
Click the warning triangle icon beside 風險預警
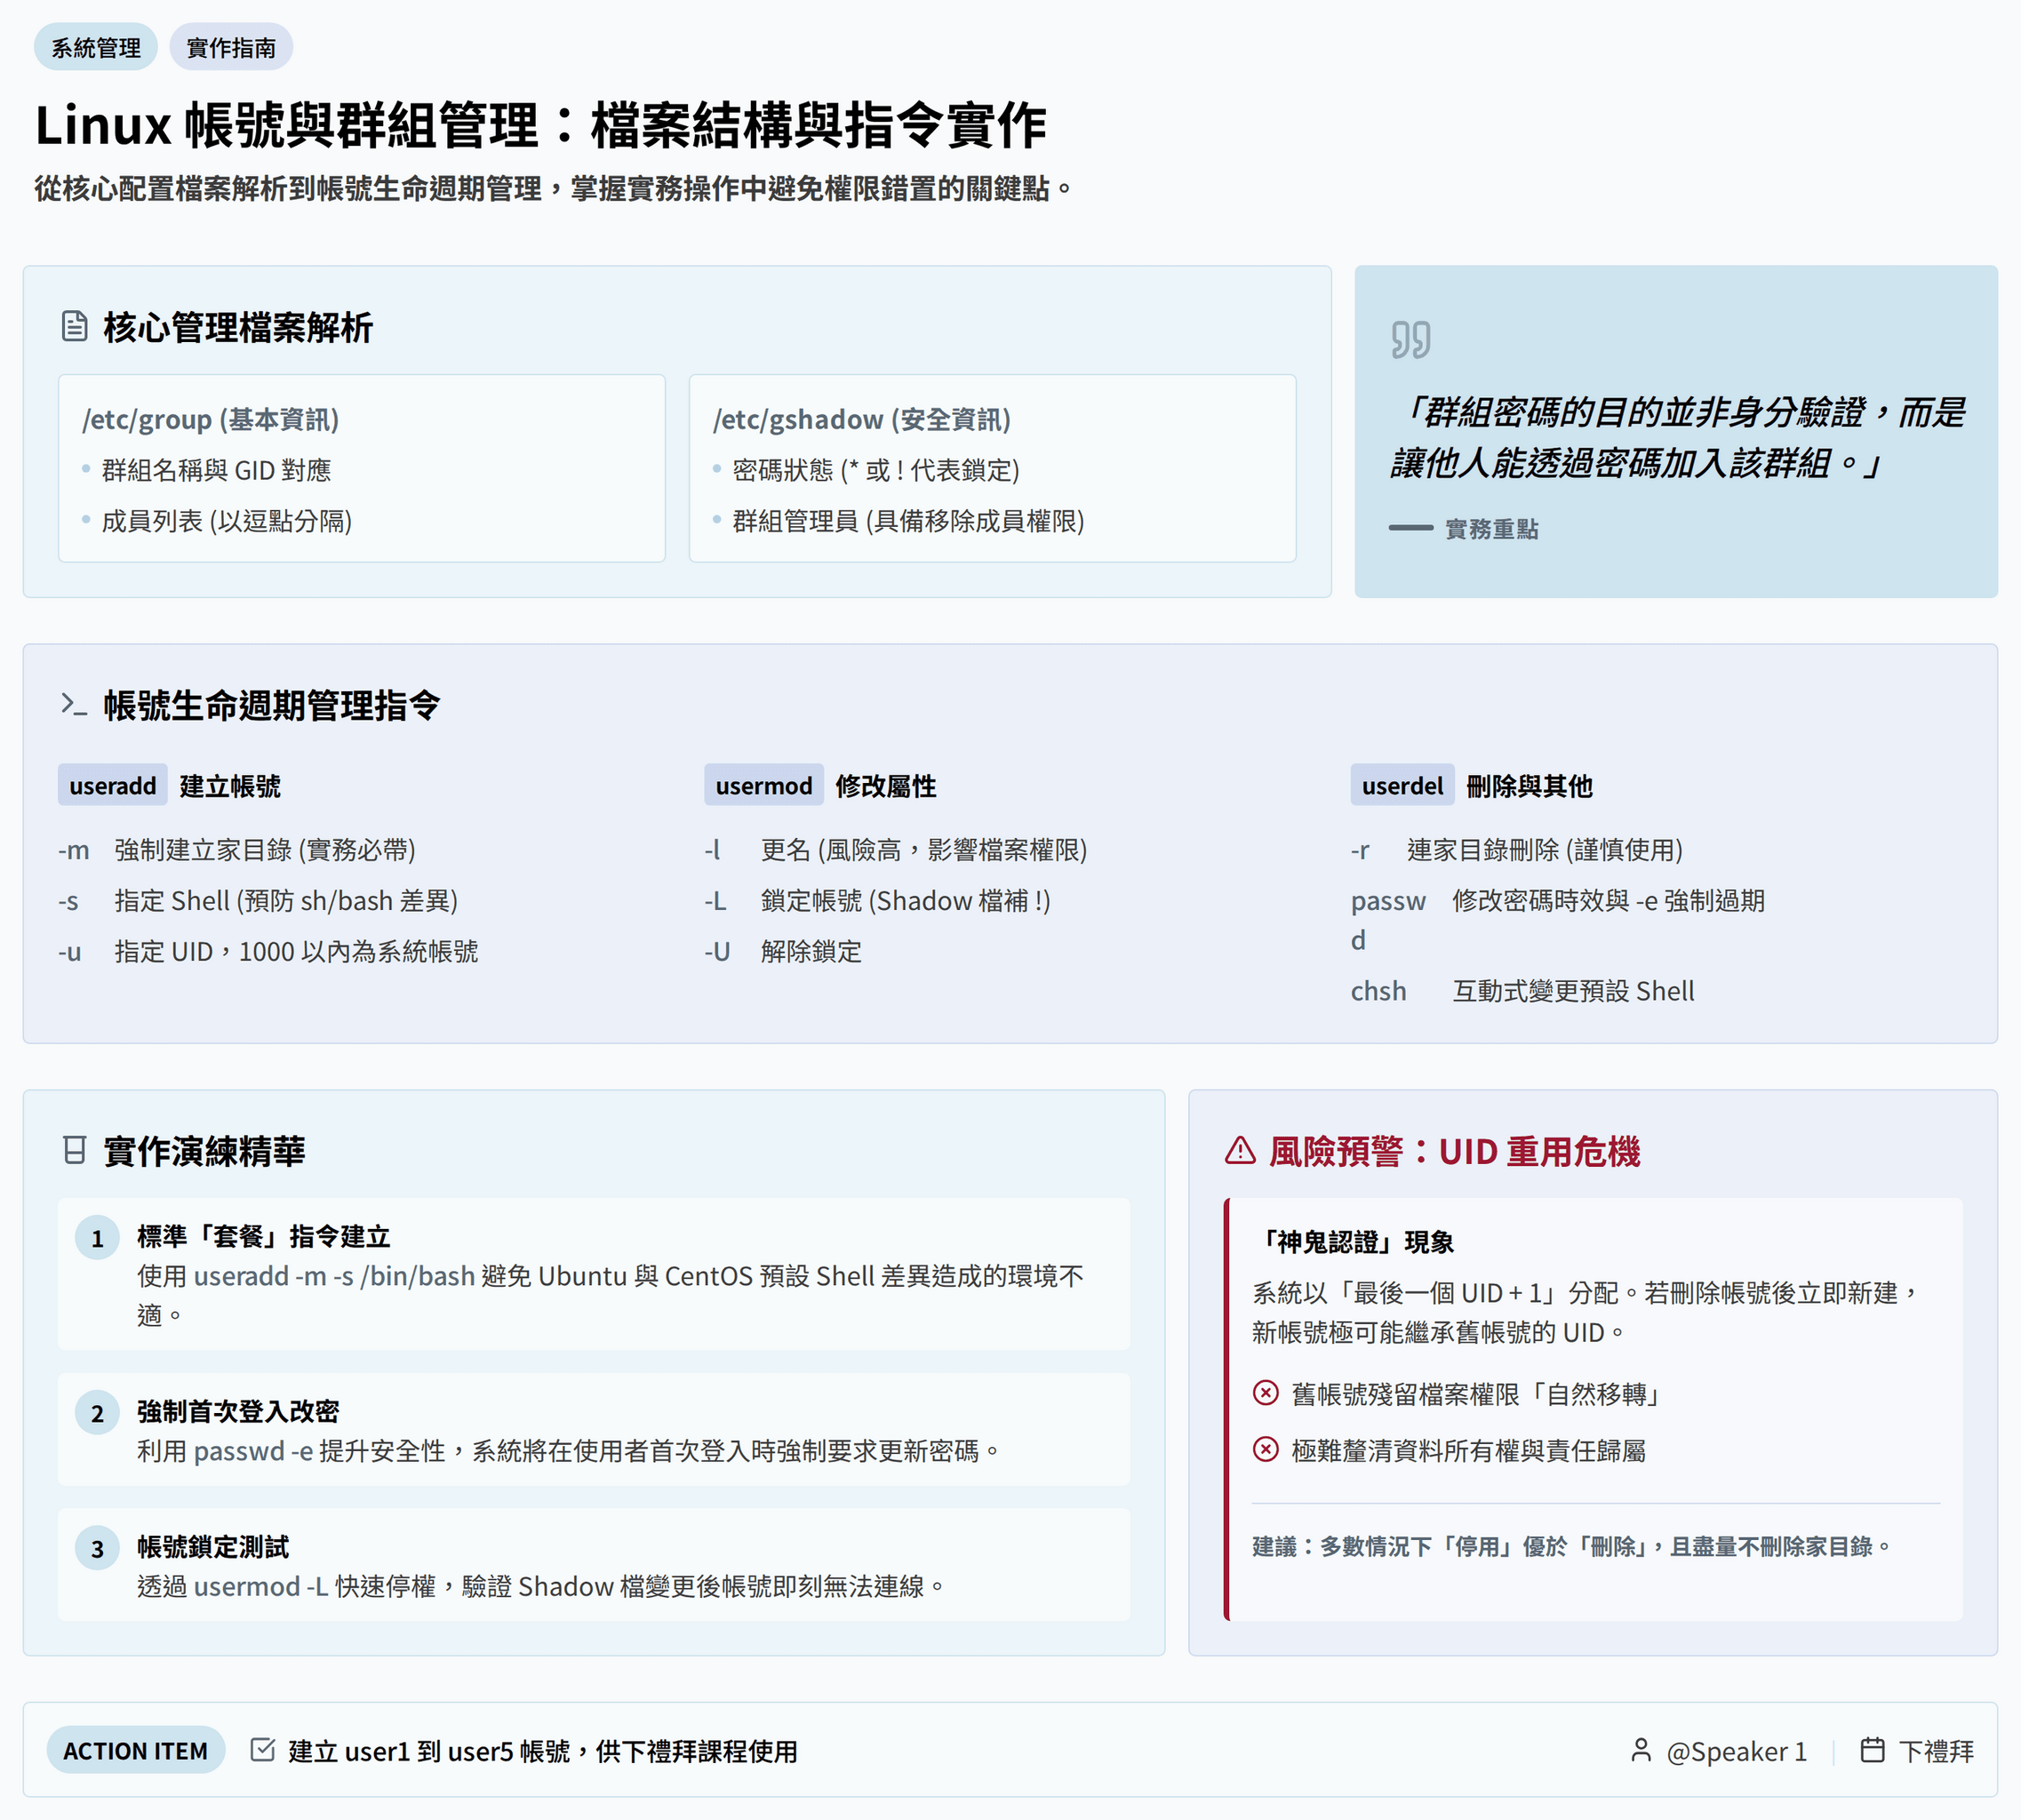pos(1240,1151)
